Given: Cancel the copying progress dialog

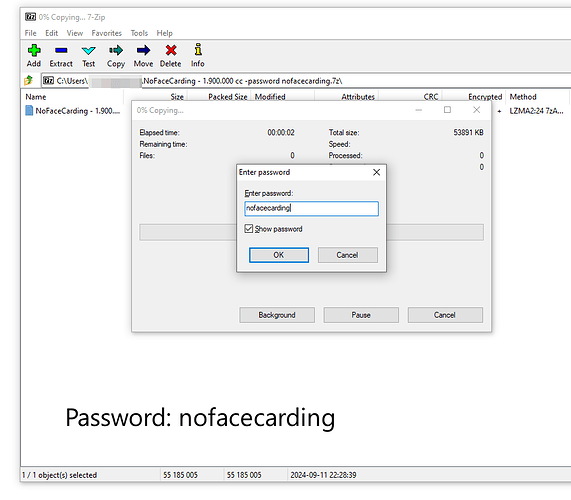Looking at the screenshot, I should (x=445, y=315).
